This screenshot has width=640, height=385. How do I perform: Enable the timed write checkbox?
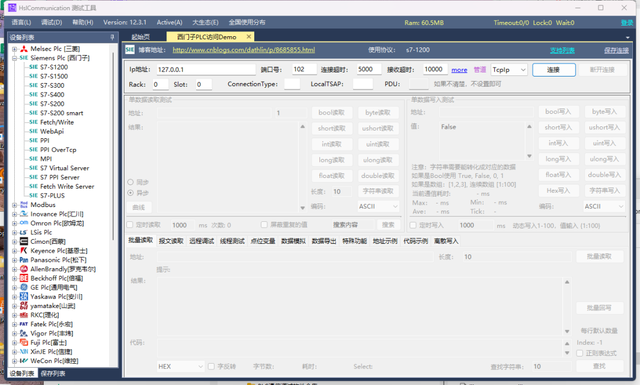[x=413, y=225]
